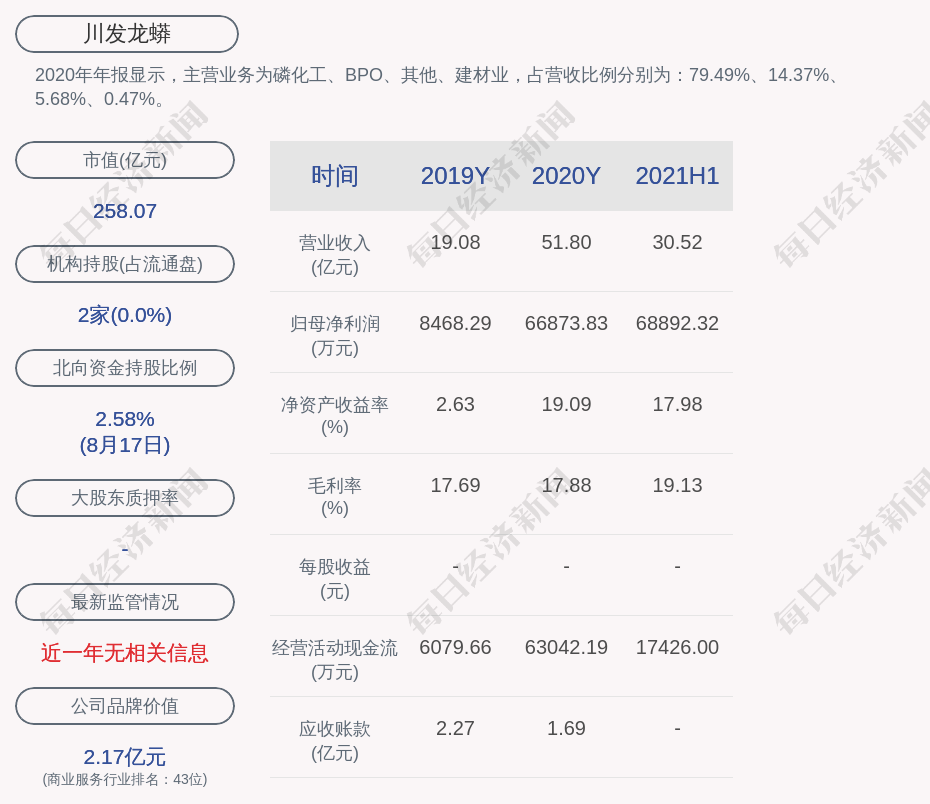Click cash flow cell 17426.00
This screenshot has width=930, height=804.
(x=677, y=647)
